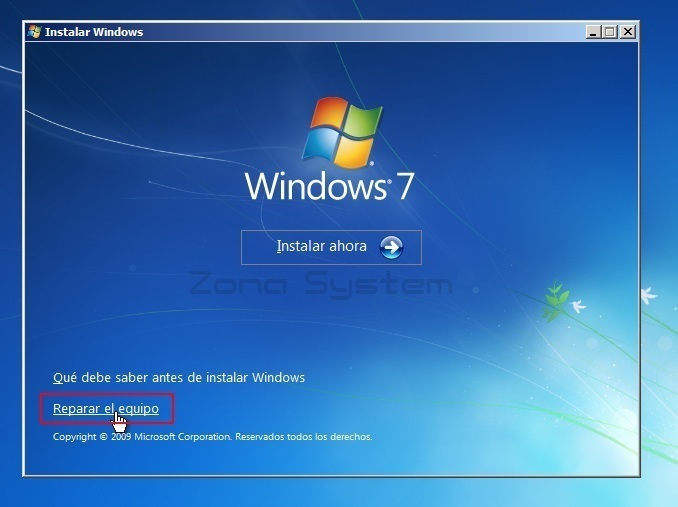Open Qué debe saber antes de instalar Windows

point(179,377)
